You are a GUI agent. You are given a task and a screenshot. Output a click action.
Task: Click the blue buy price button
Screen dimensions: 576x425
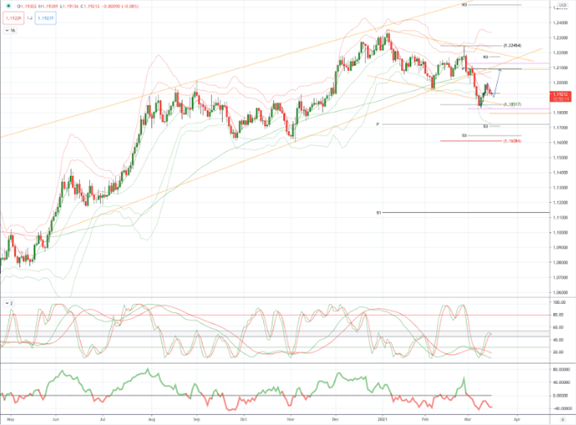[46, 18]
